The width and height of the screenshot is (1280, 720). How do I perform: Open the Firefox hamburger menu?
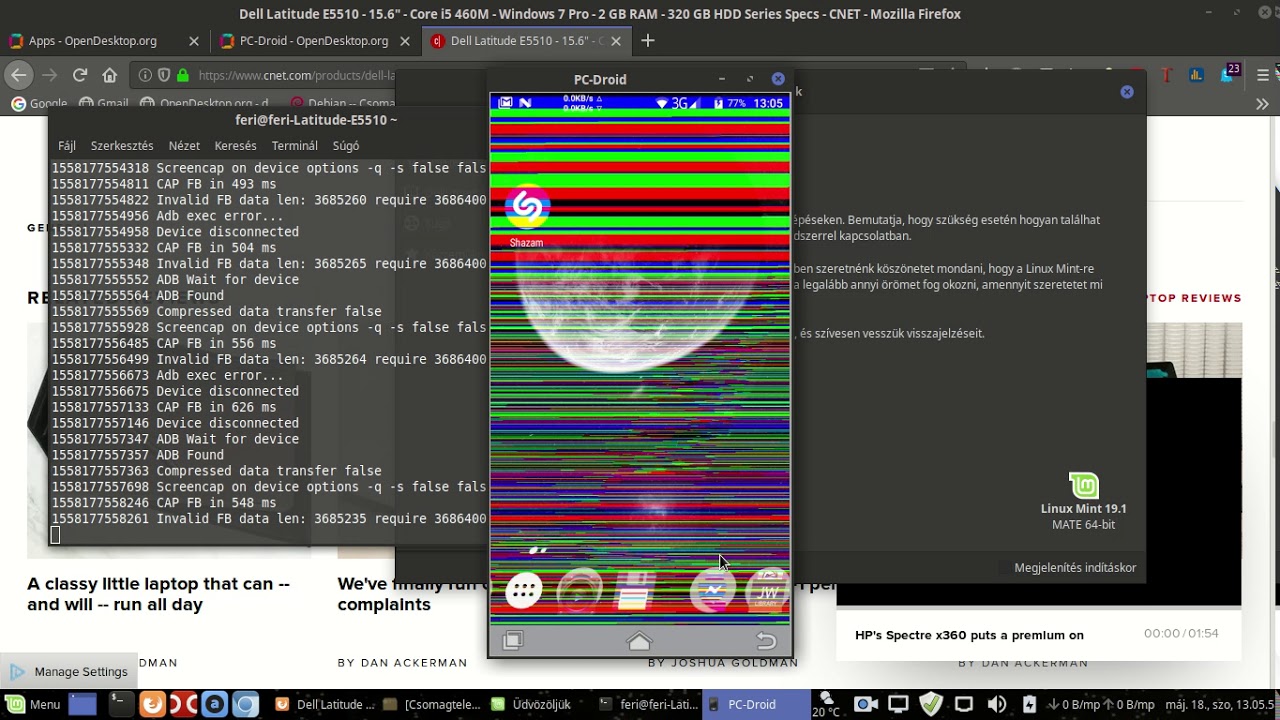click(1263, 75)
